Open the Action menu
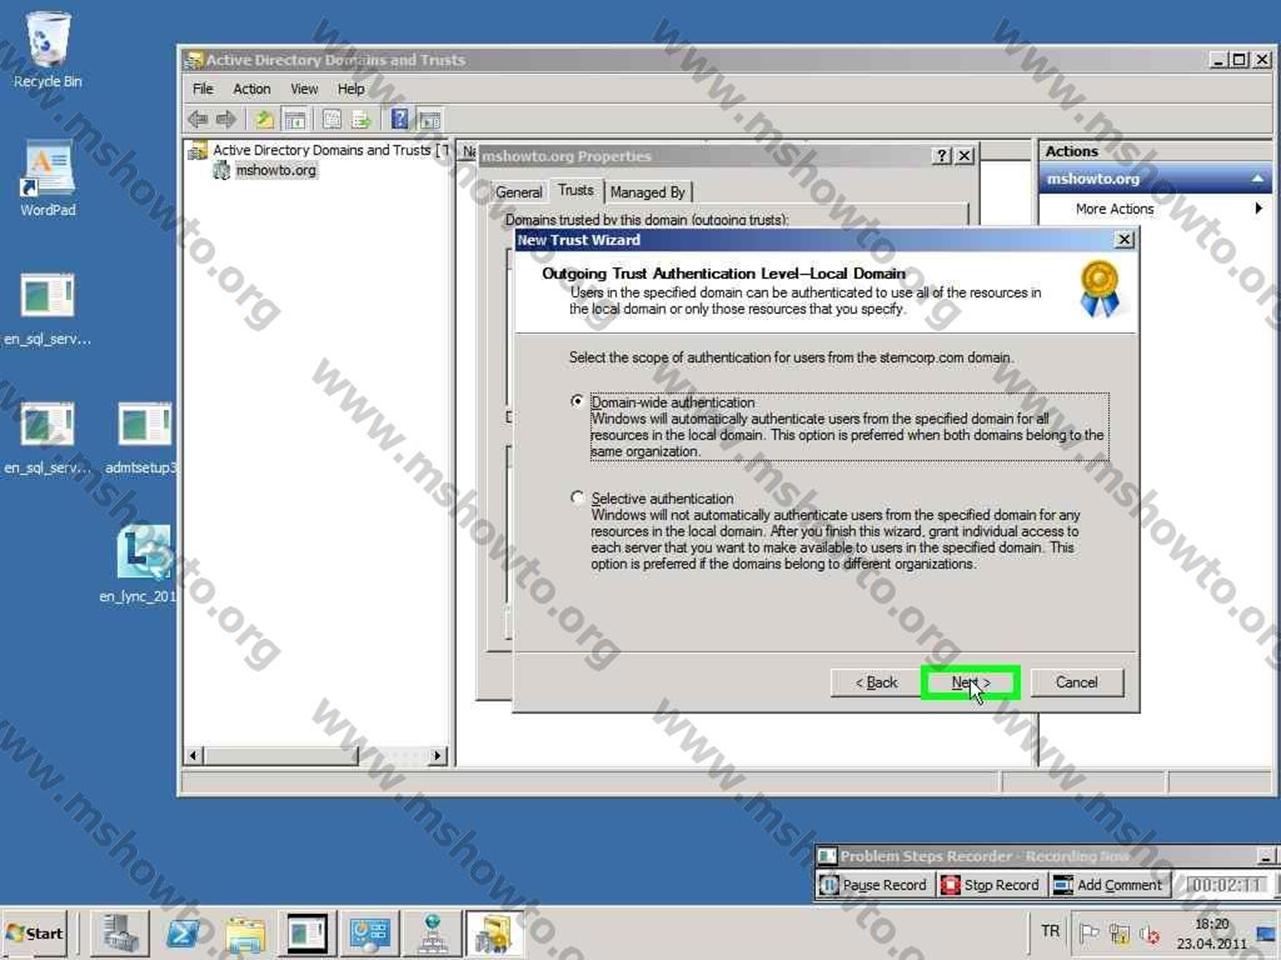Viewport: 1281px width, 960px height. [x=252, y=89]
